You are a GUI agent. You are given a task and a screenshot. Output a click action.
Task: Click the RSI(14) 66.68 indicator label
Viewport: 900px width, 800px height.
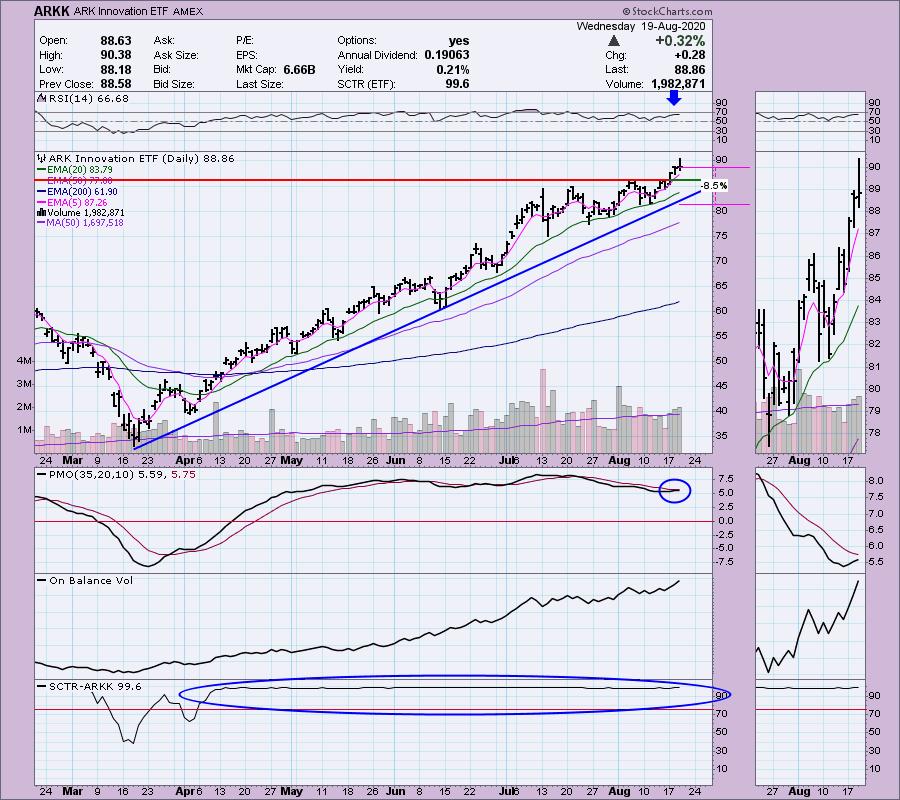pos(89,99)
